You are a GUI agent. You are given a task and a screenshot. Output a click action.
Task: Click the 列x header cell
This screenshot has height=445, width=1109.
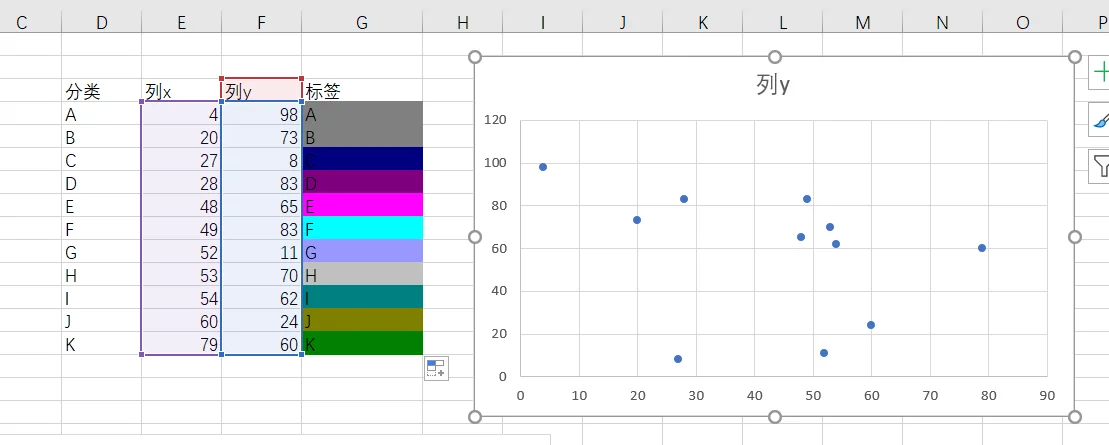pos(181,91)
